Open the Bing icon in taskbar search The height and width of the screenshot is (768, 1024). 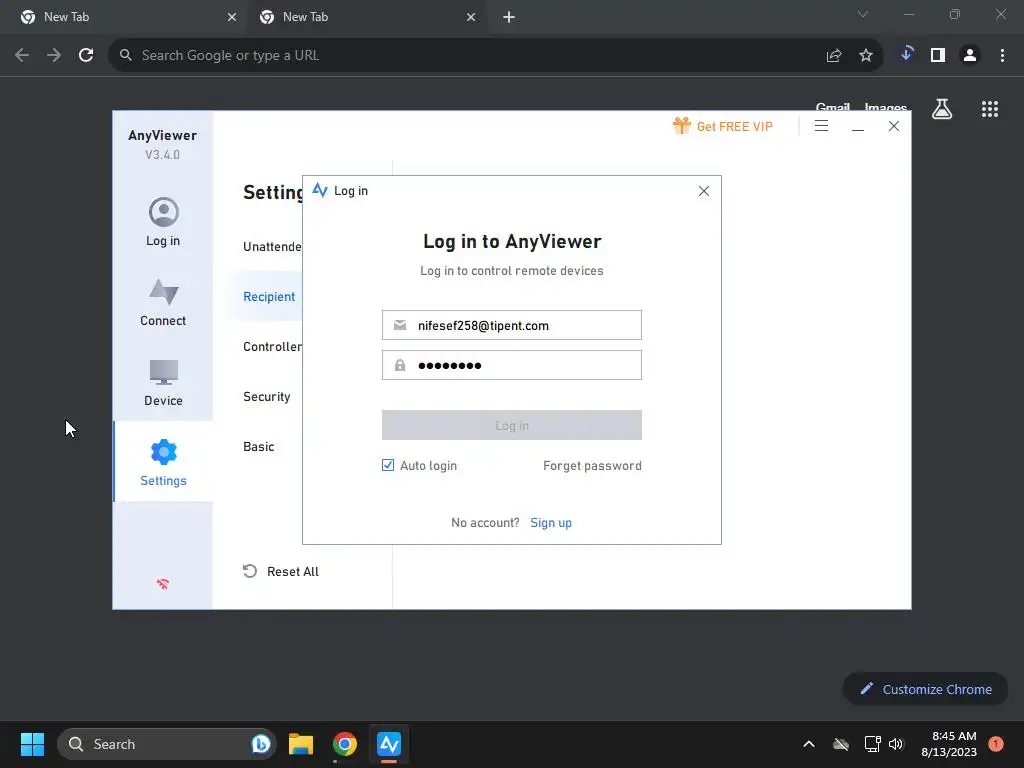(x=261, y=744)
